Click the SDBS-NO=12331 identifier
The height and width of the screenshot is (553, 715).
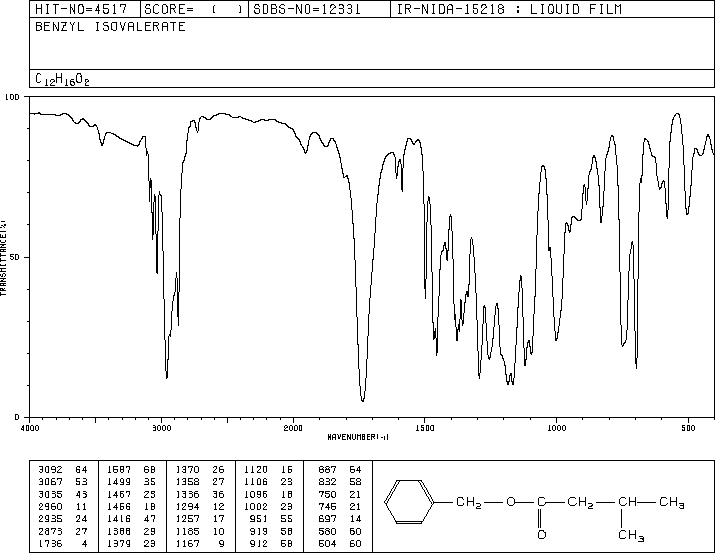click(307, 9)
